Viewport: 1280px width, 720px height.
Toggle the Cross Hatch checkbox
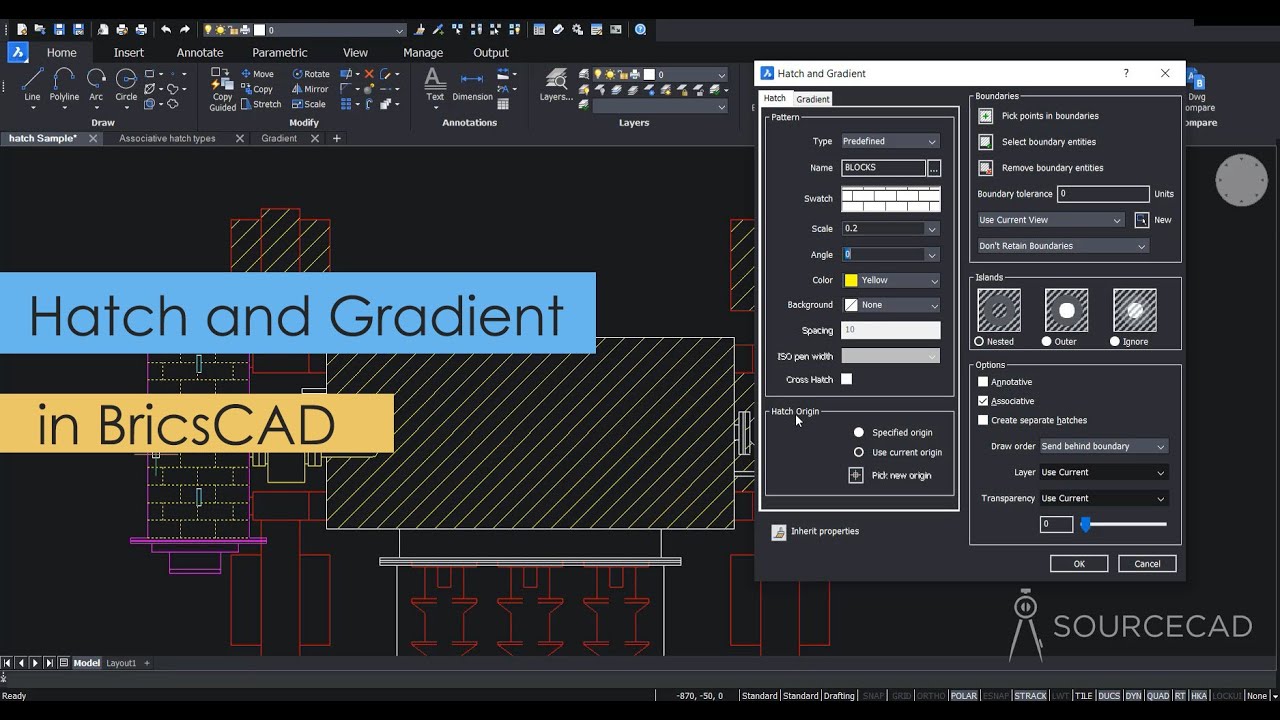click(x=847, y=379)
